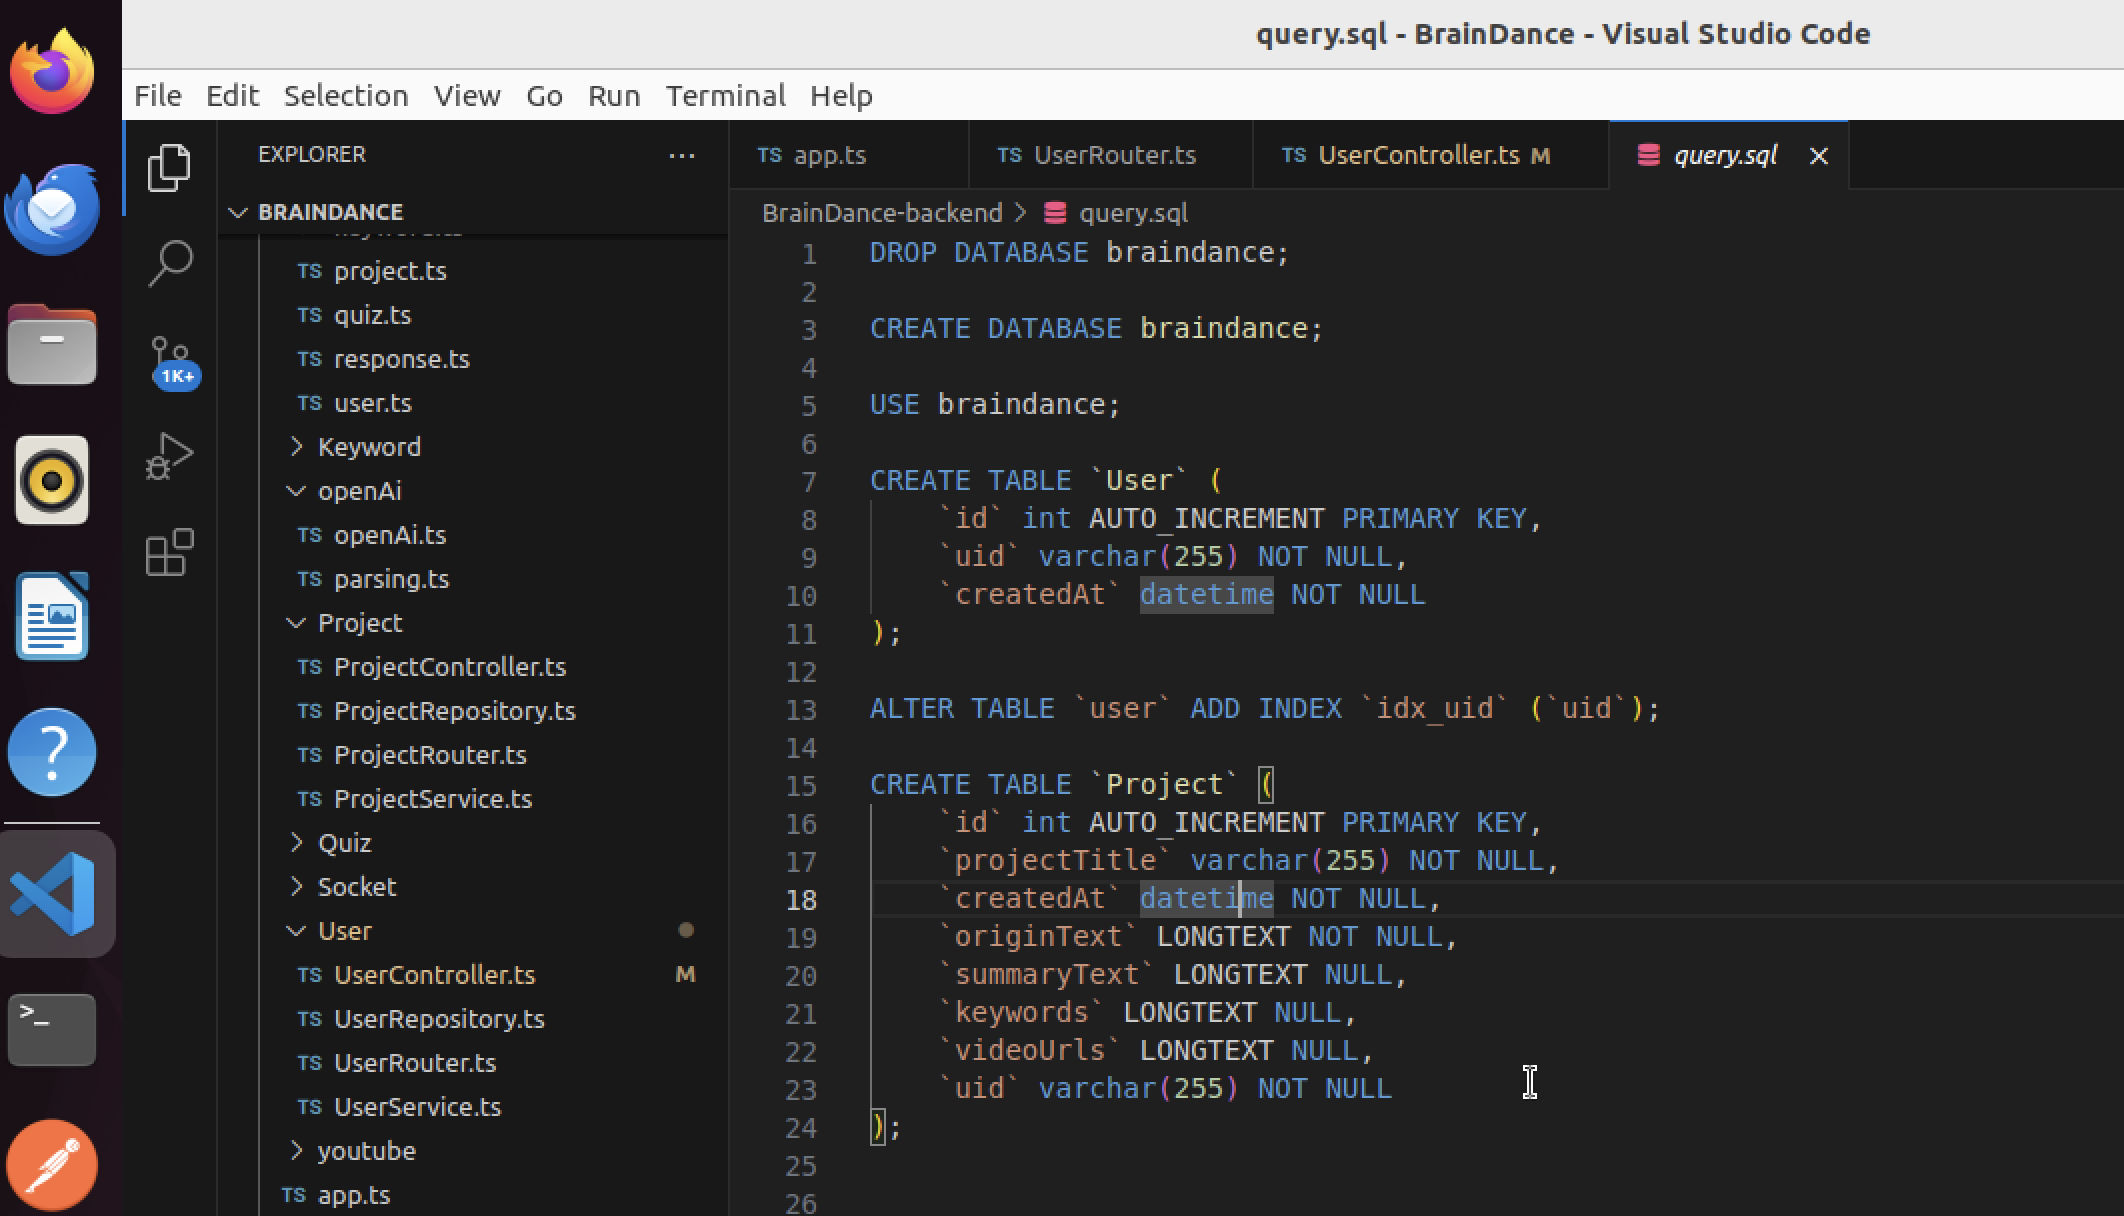
Task: Open the Go menu
Action: point(544,96)
